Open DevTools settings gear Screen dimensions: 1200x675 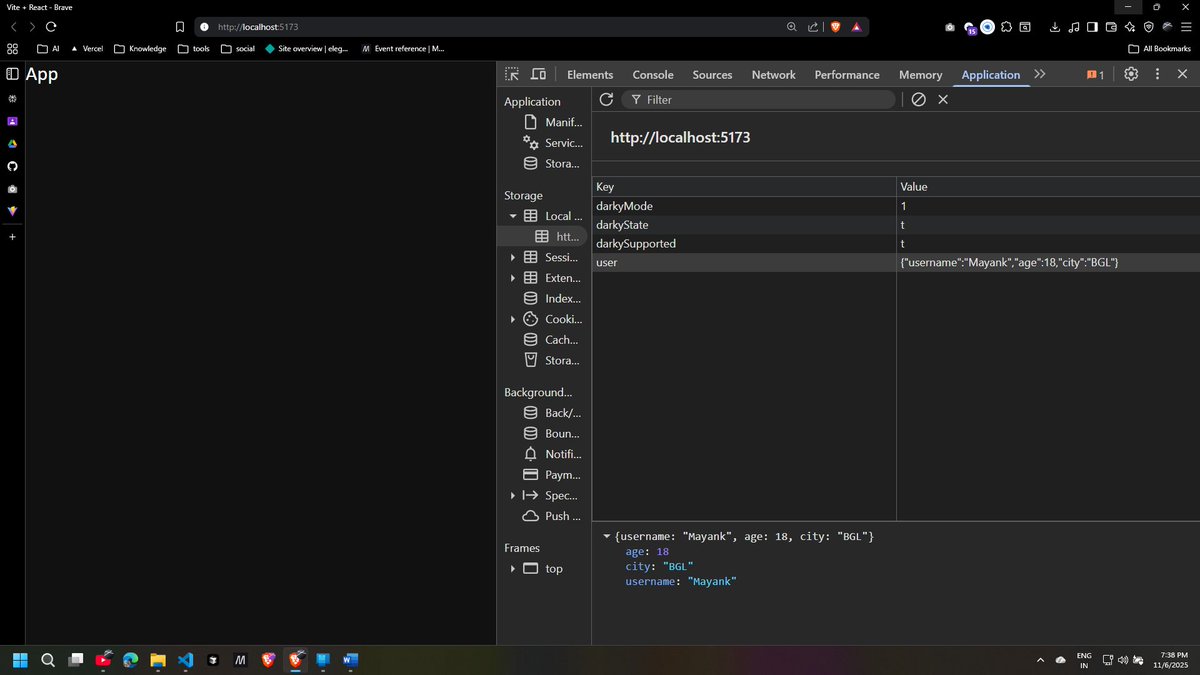pyautogui.click(x=1129, y=74)
